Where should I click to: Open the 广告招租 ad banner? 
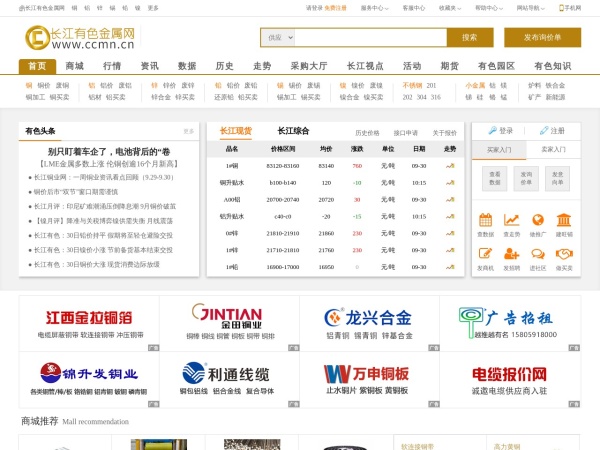pyautogui.click(x=510, y=323)
